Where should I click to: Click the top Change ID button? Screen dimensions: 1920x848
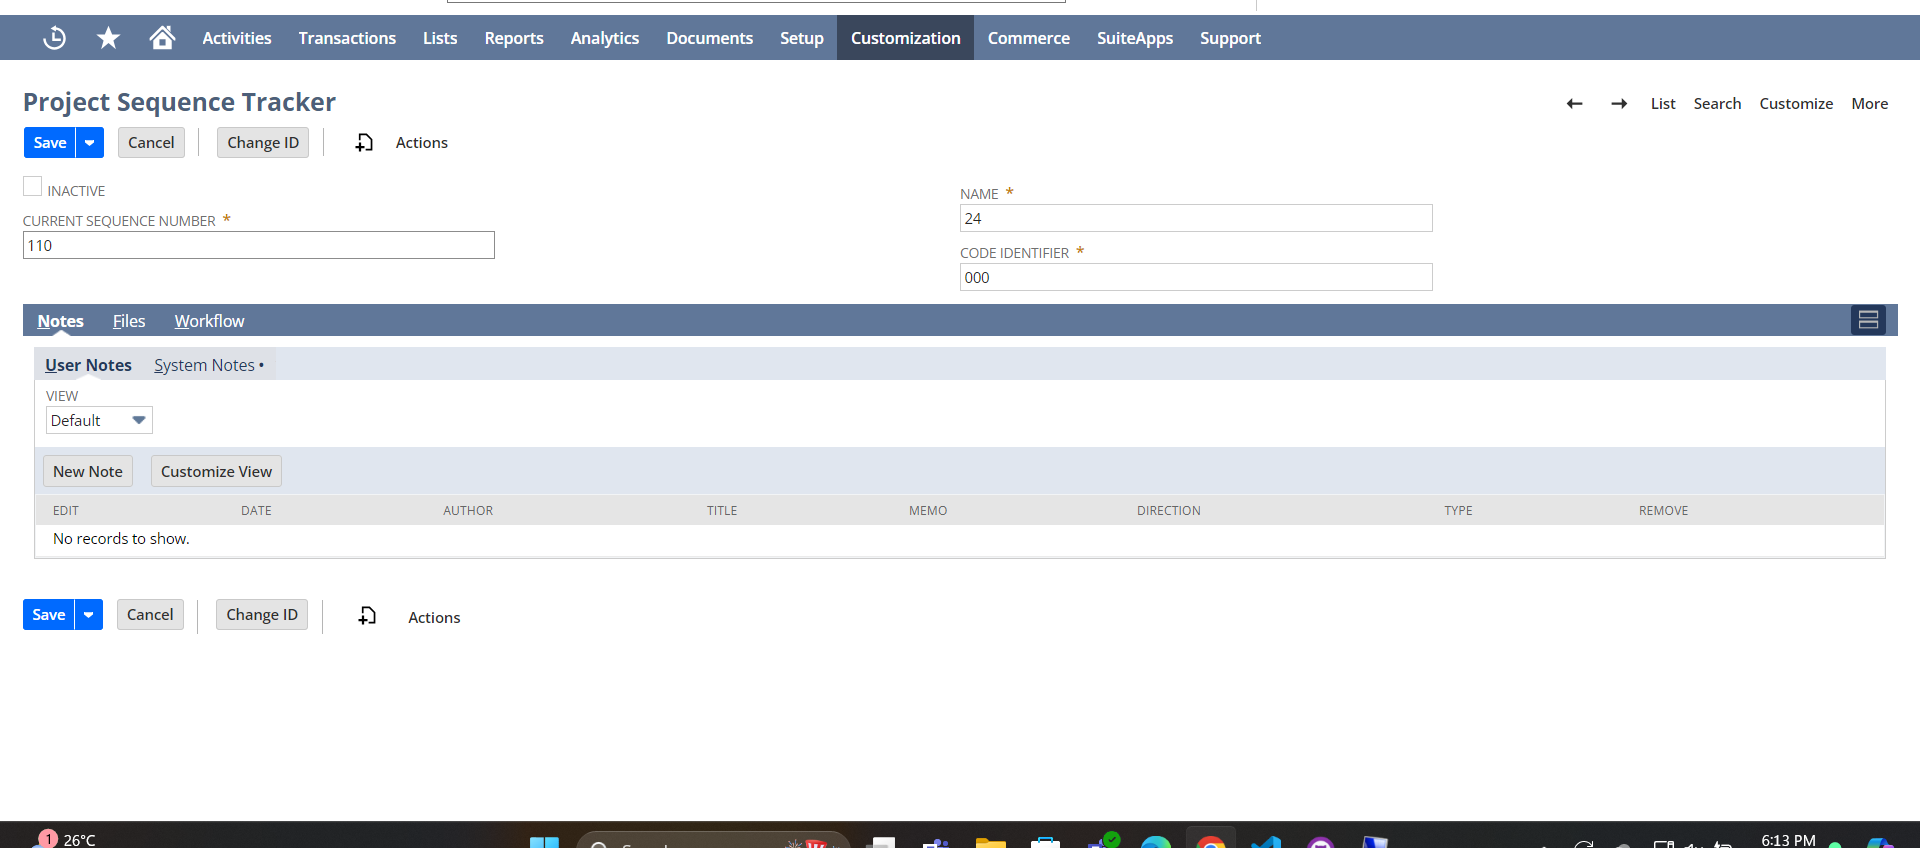coord(263,143)
